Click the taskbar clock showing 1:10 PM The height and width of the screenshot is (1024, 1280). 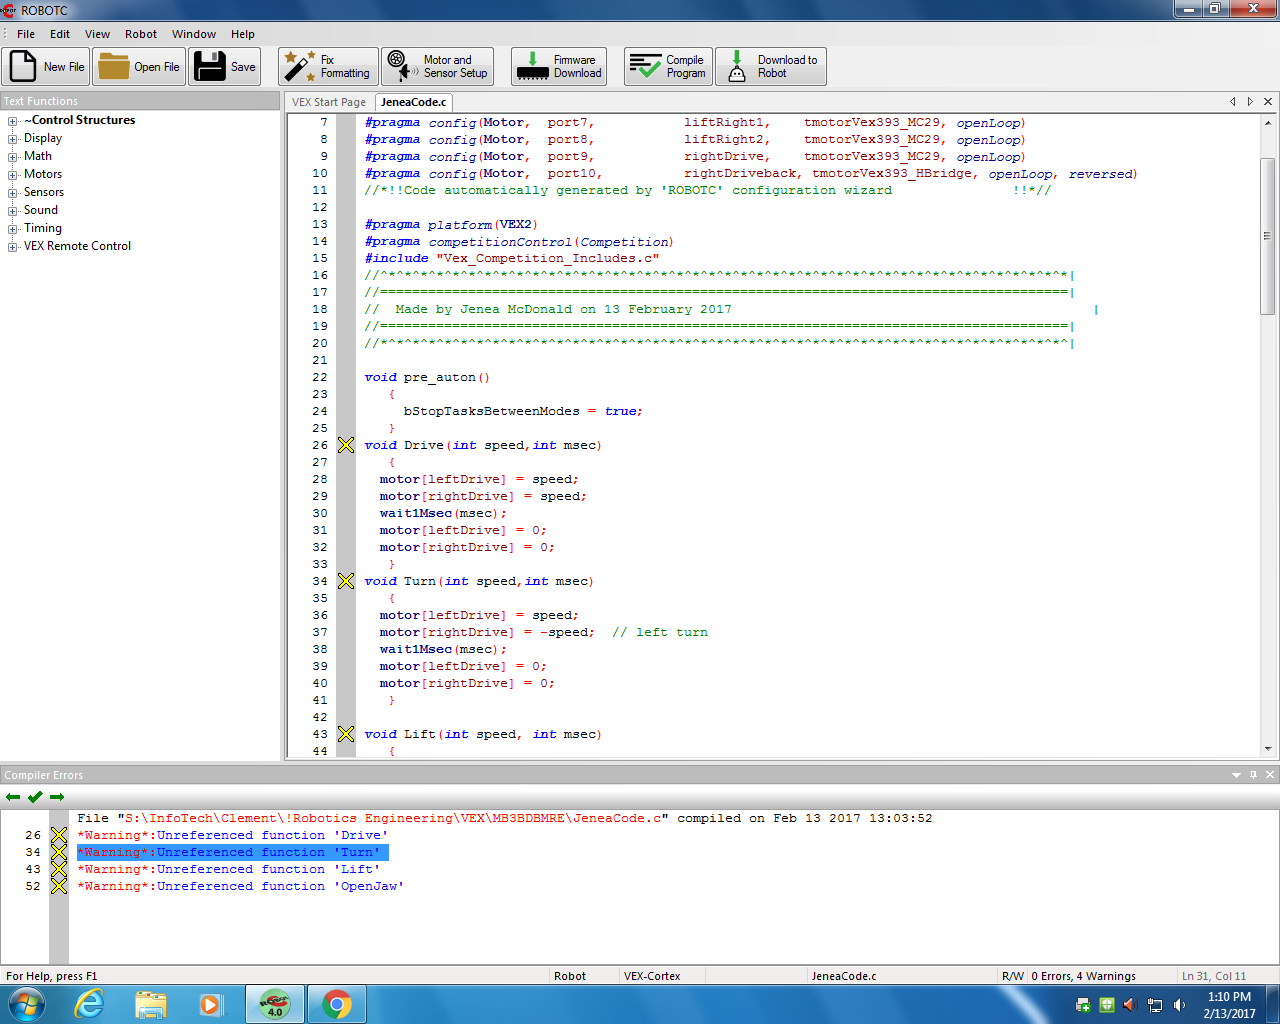[x=1229, y=1004]
